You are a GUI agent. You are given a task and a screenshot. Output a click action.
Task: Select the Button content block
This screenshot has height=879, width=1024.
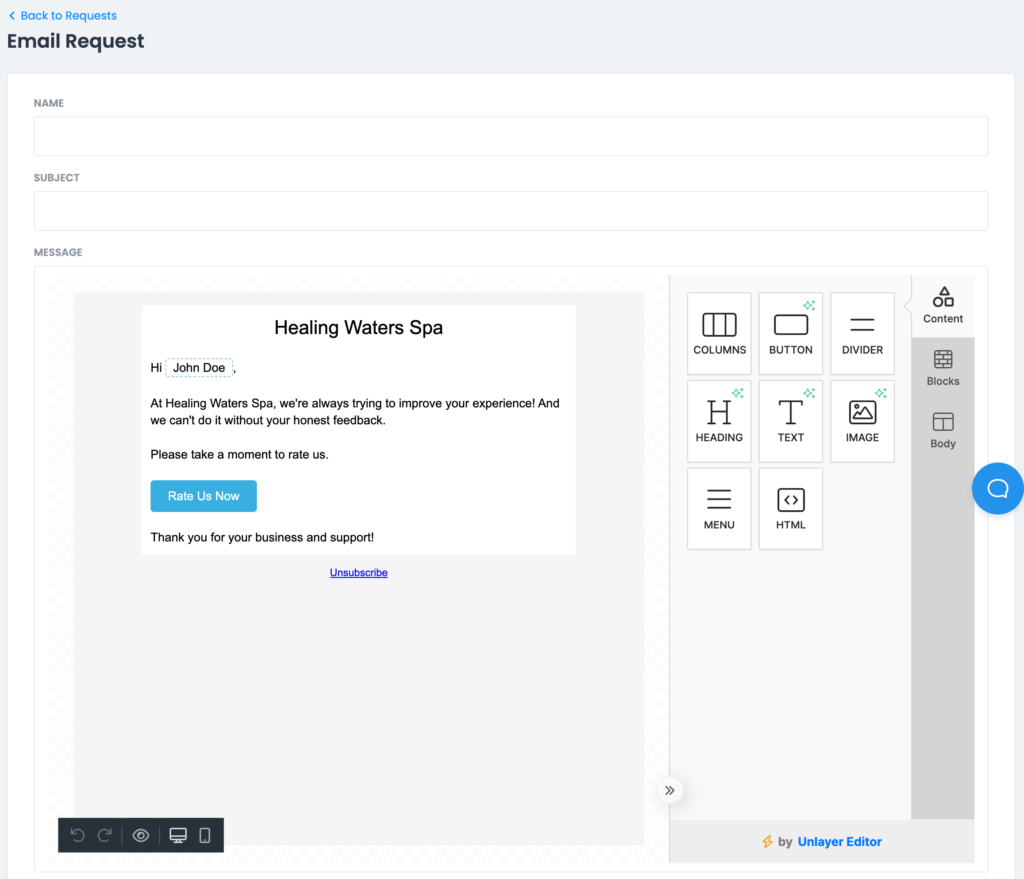pos(790,334)
